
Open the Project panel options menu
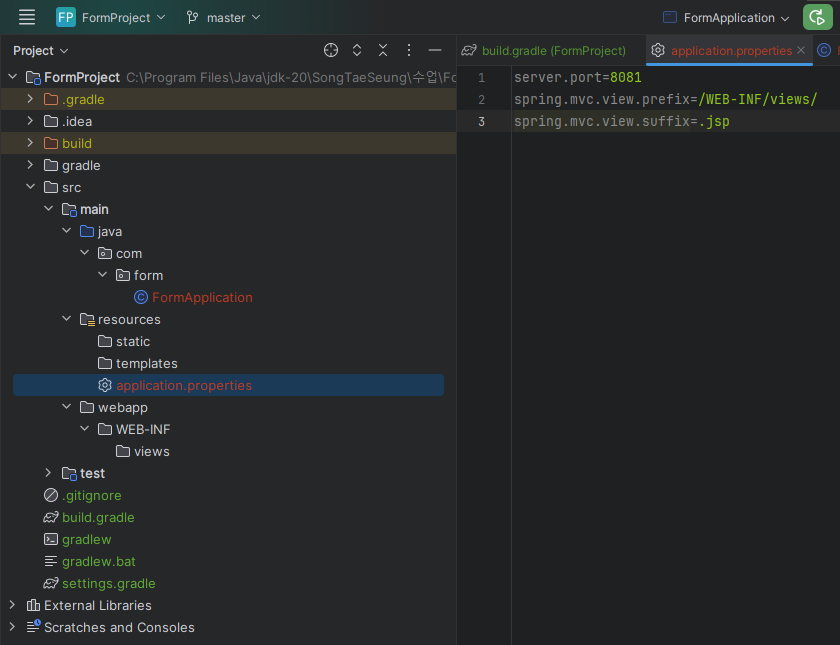pos(409,50)
